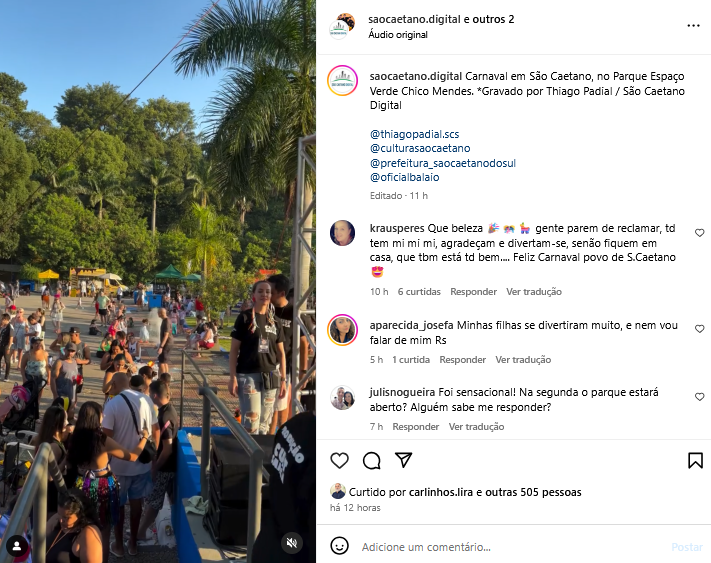The height and width of the screenshot is (563, 711).
Task: Open 'outros 2' collaborators in header
Action: coord(493,19)
